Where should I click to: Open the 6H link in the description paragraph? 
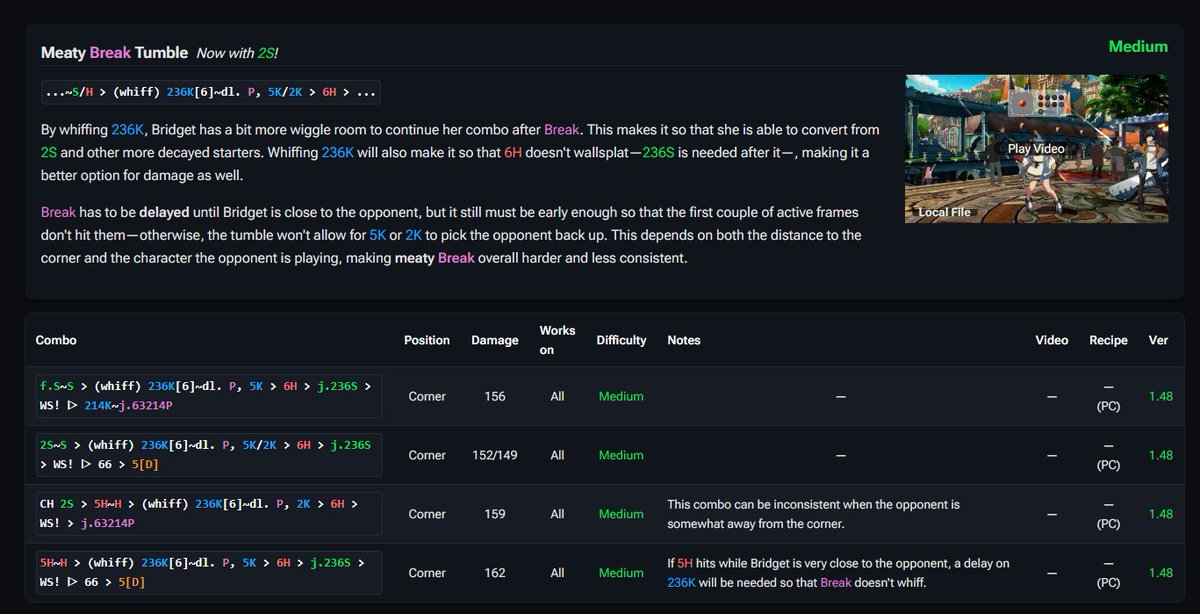513,152
